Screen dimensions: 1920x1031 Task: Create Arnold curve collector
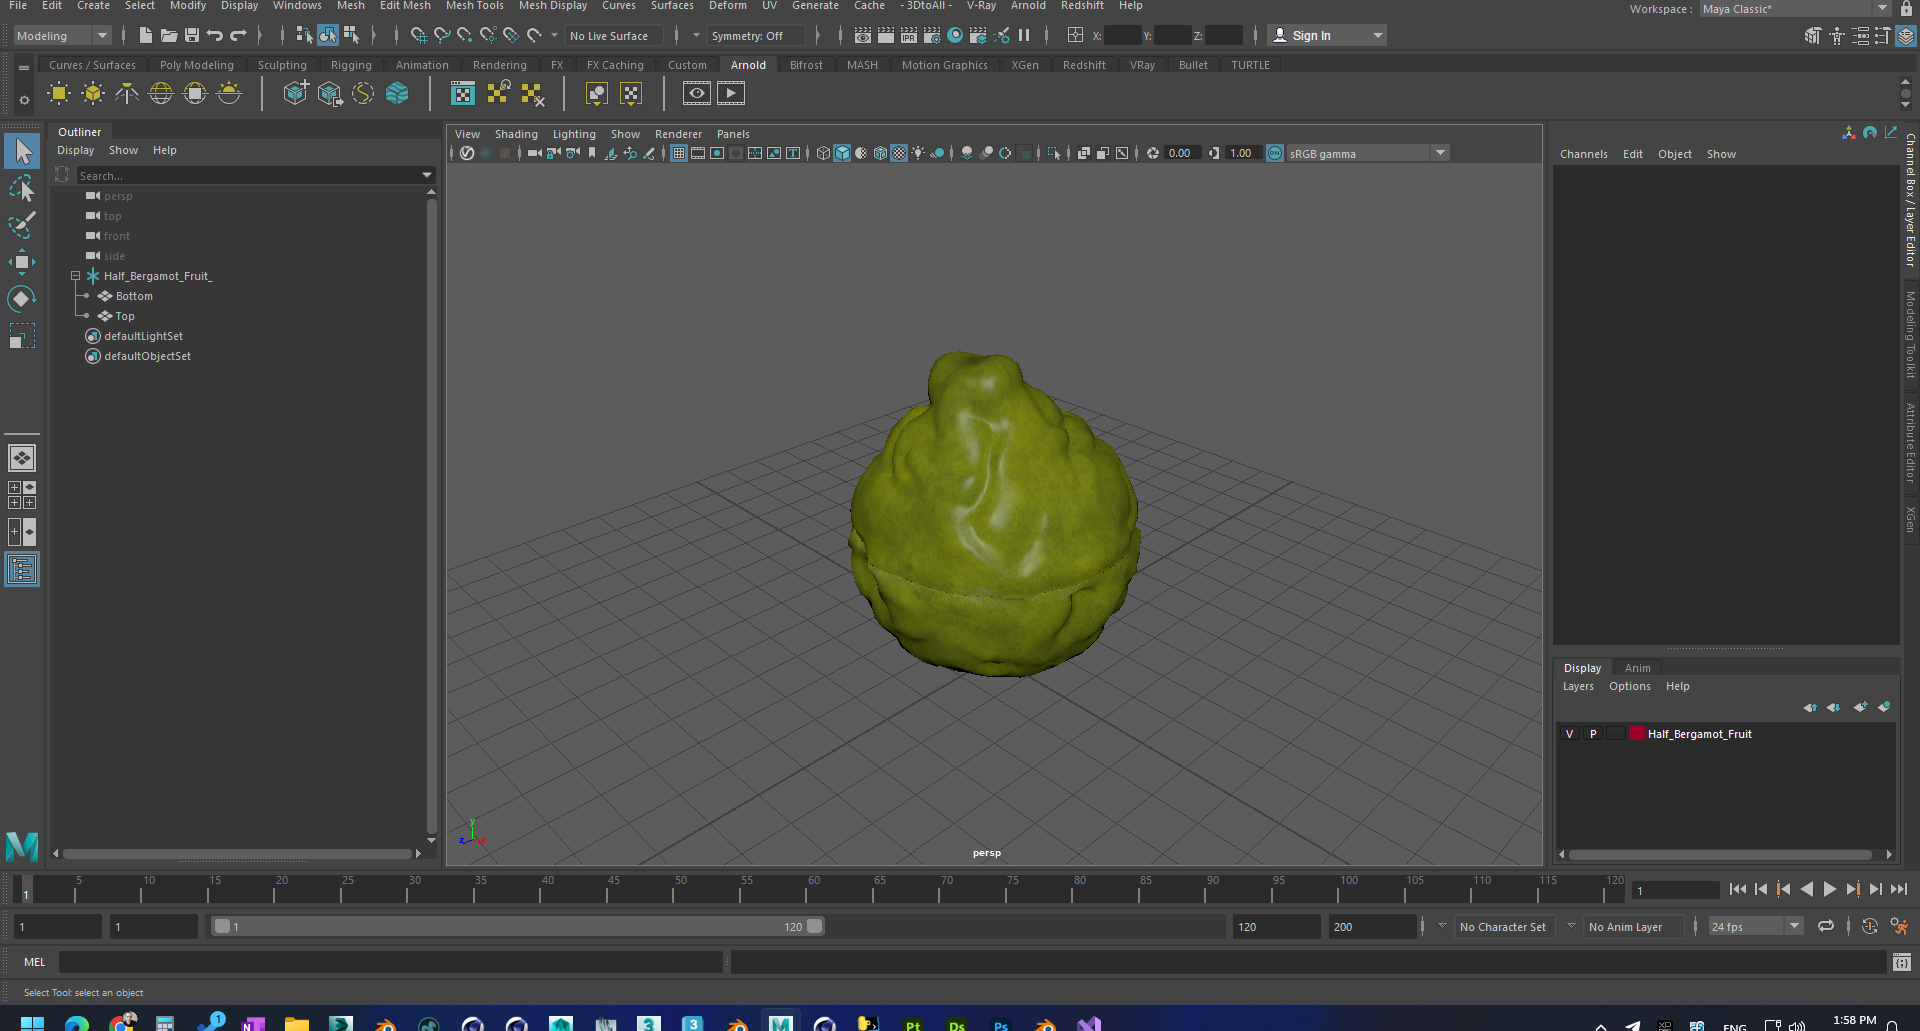tap(363, 94)
